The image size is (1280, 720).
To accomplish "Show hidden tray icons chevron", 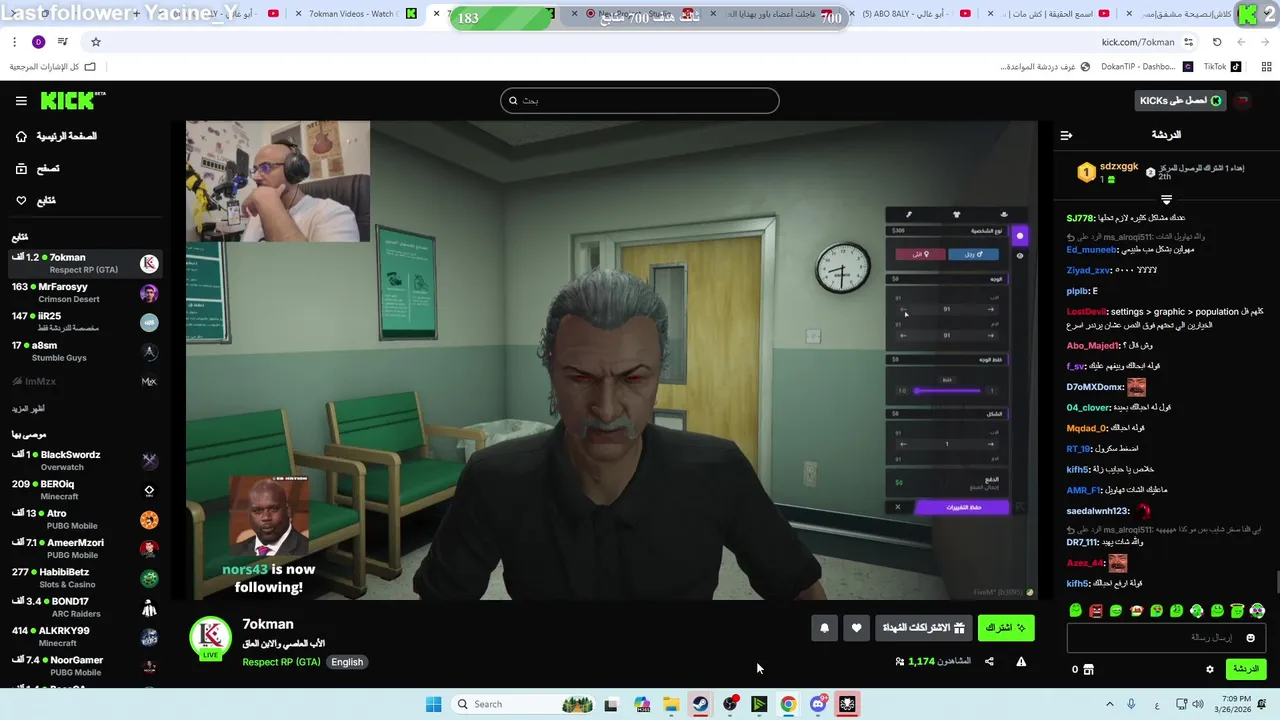I will click(1109, 704).
